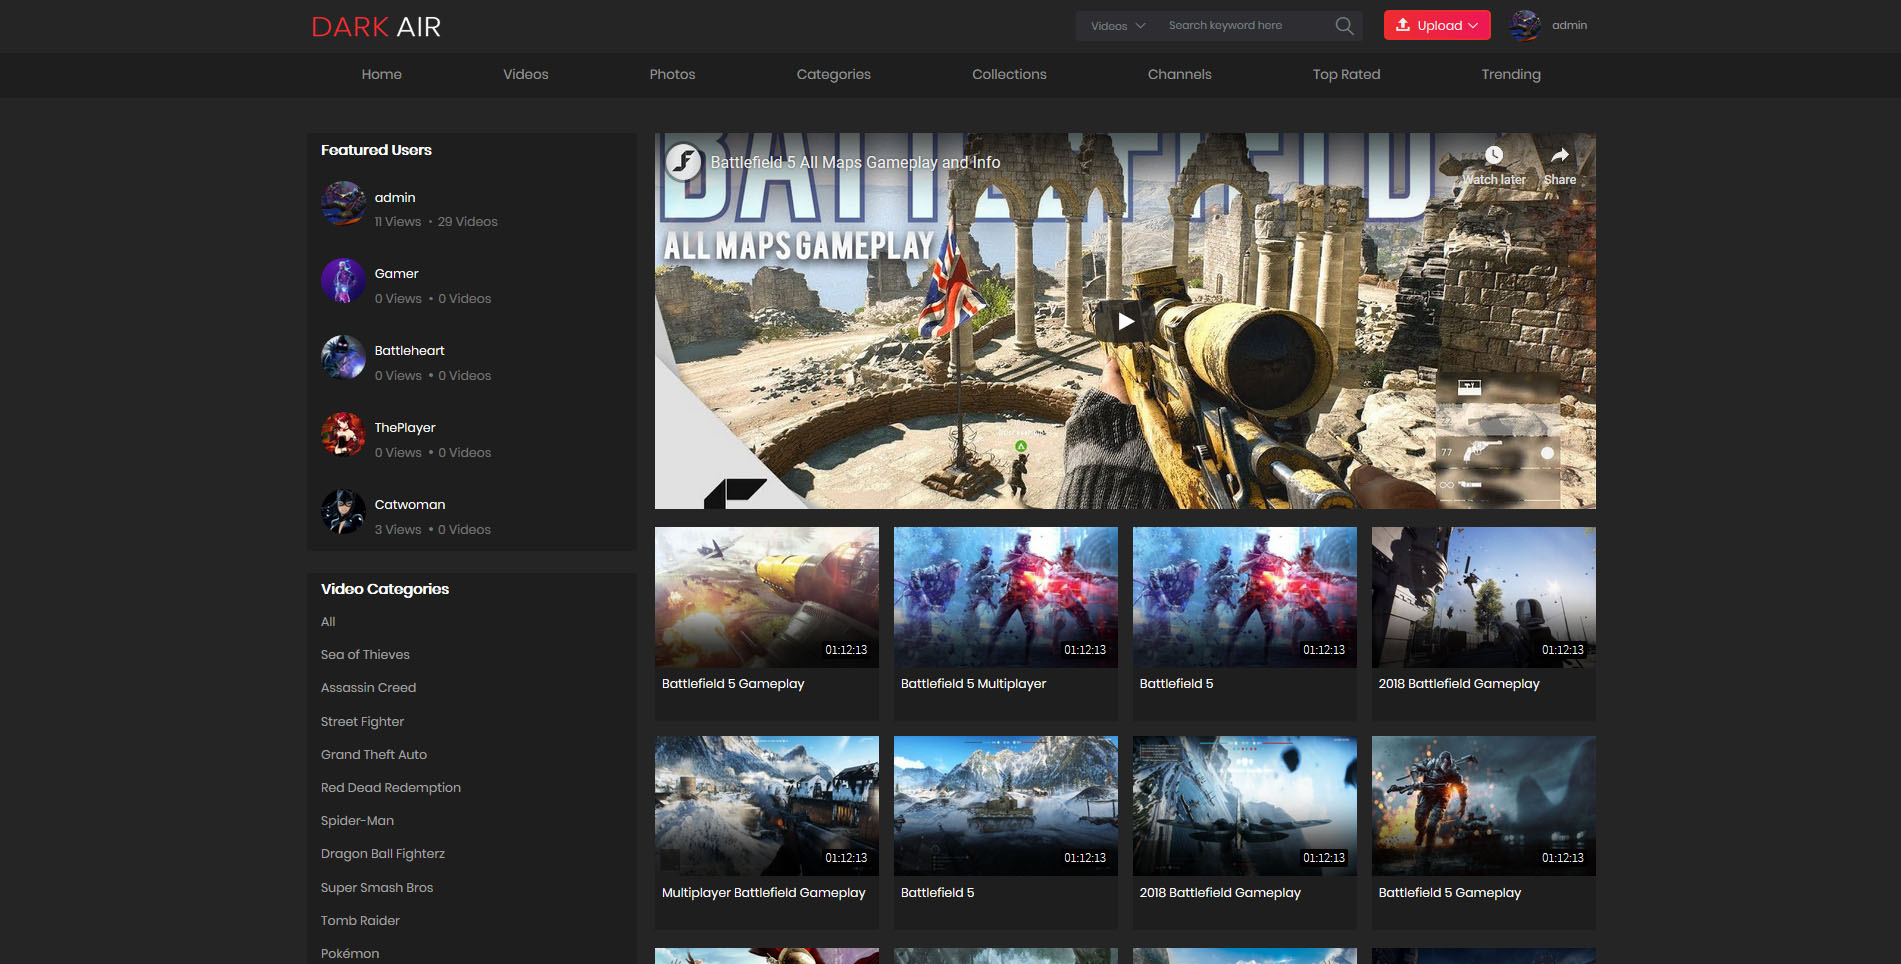The width and height of the screenshot is (1901, 964).
Task: Click Multiplayer Battlefield Gameplay video title
Action: 763,892
